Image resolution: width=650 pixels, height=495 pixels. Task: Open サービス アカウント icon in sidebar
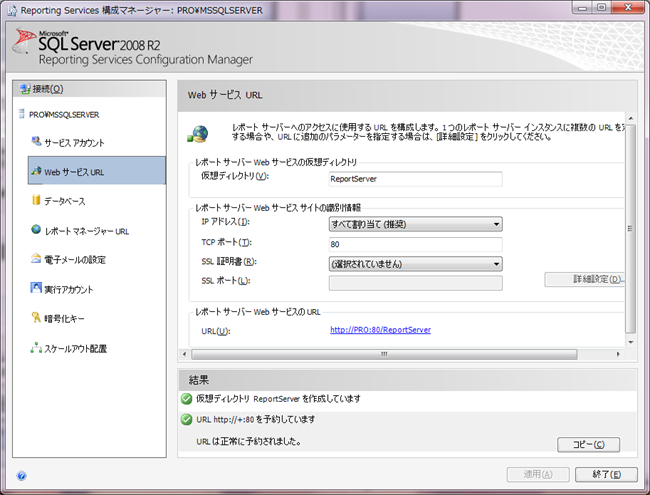coord(36,141)
